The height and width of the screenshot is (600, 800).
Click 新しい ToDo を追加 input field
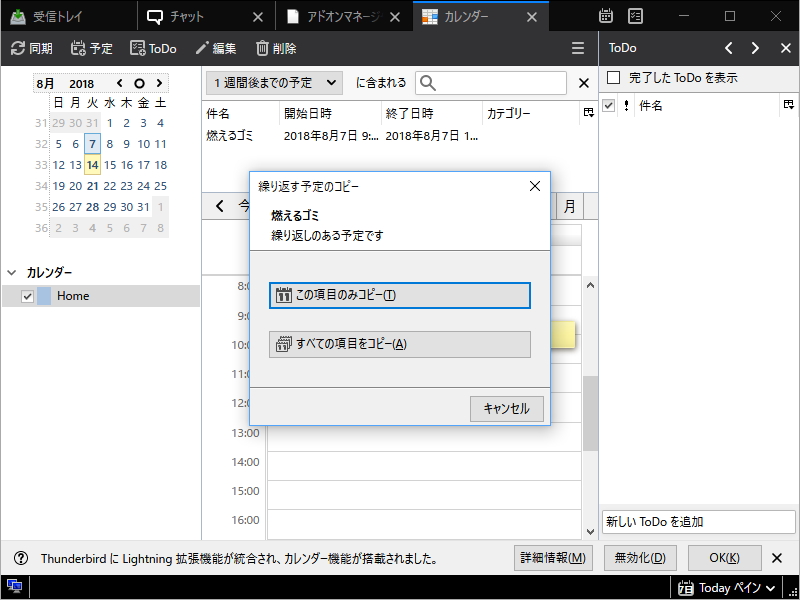(x=698, y=522)
